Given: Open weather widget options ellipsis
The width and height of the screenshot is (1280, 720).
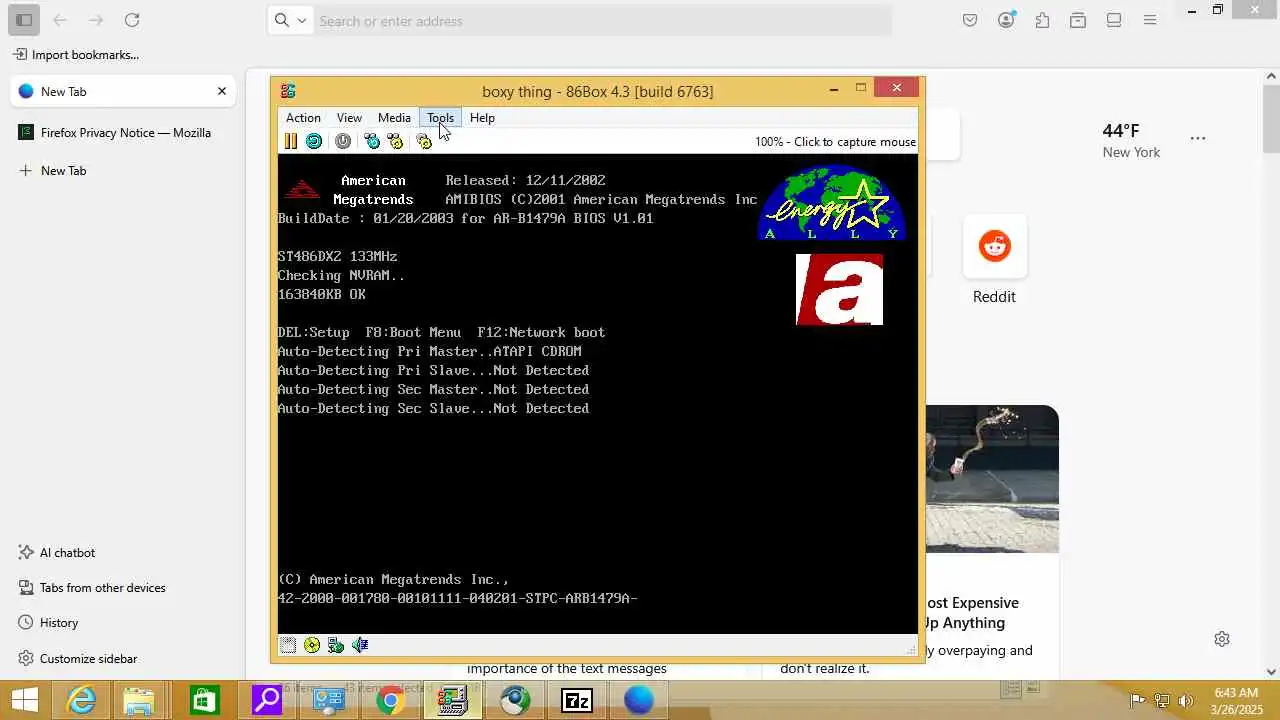Looking at the screenshot, I should [x=1198, y=138].
